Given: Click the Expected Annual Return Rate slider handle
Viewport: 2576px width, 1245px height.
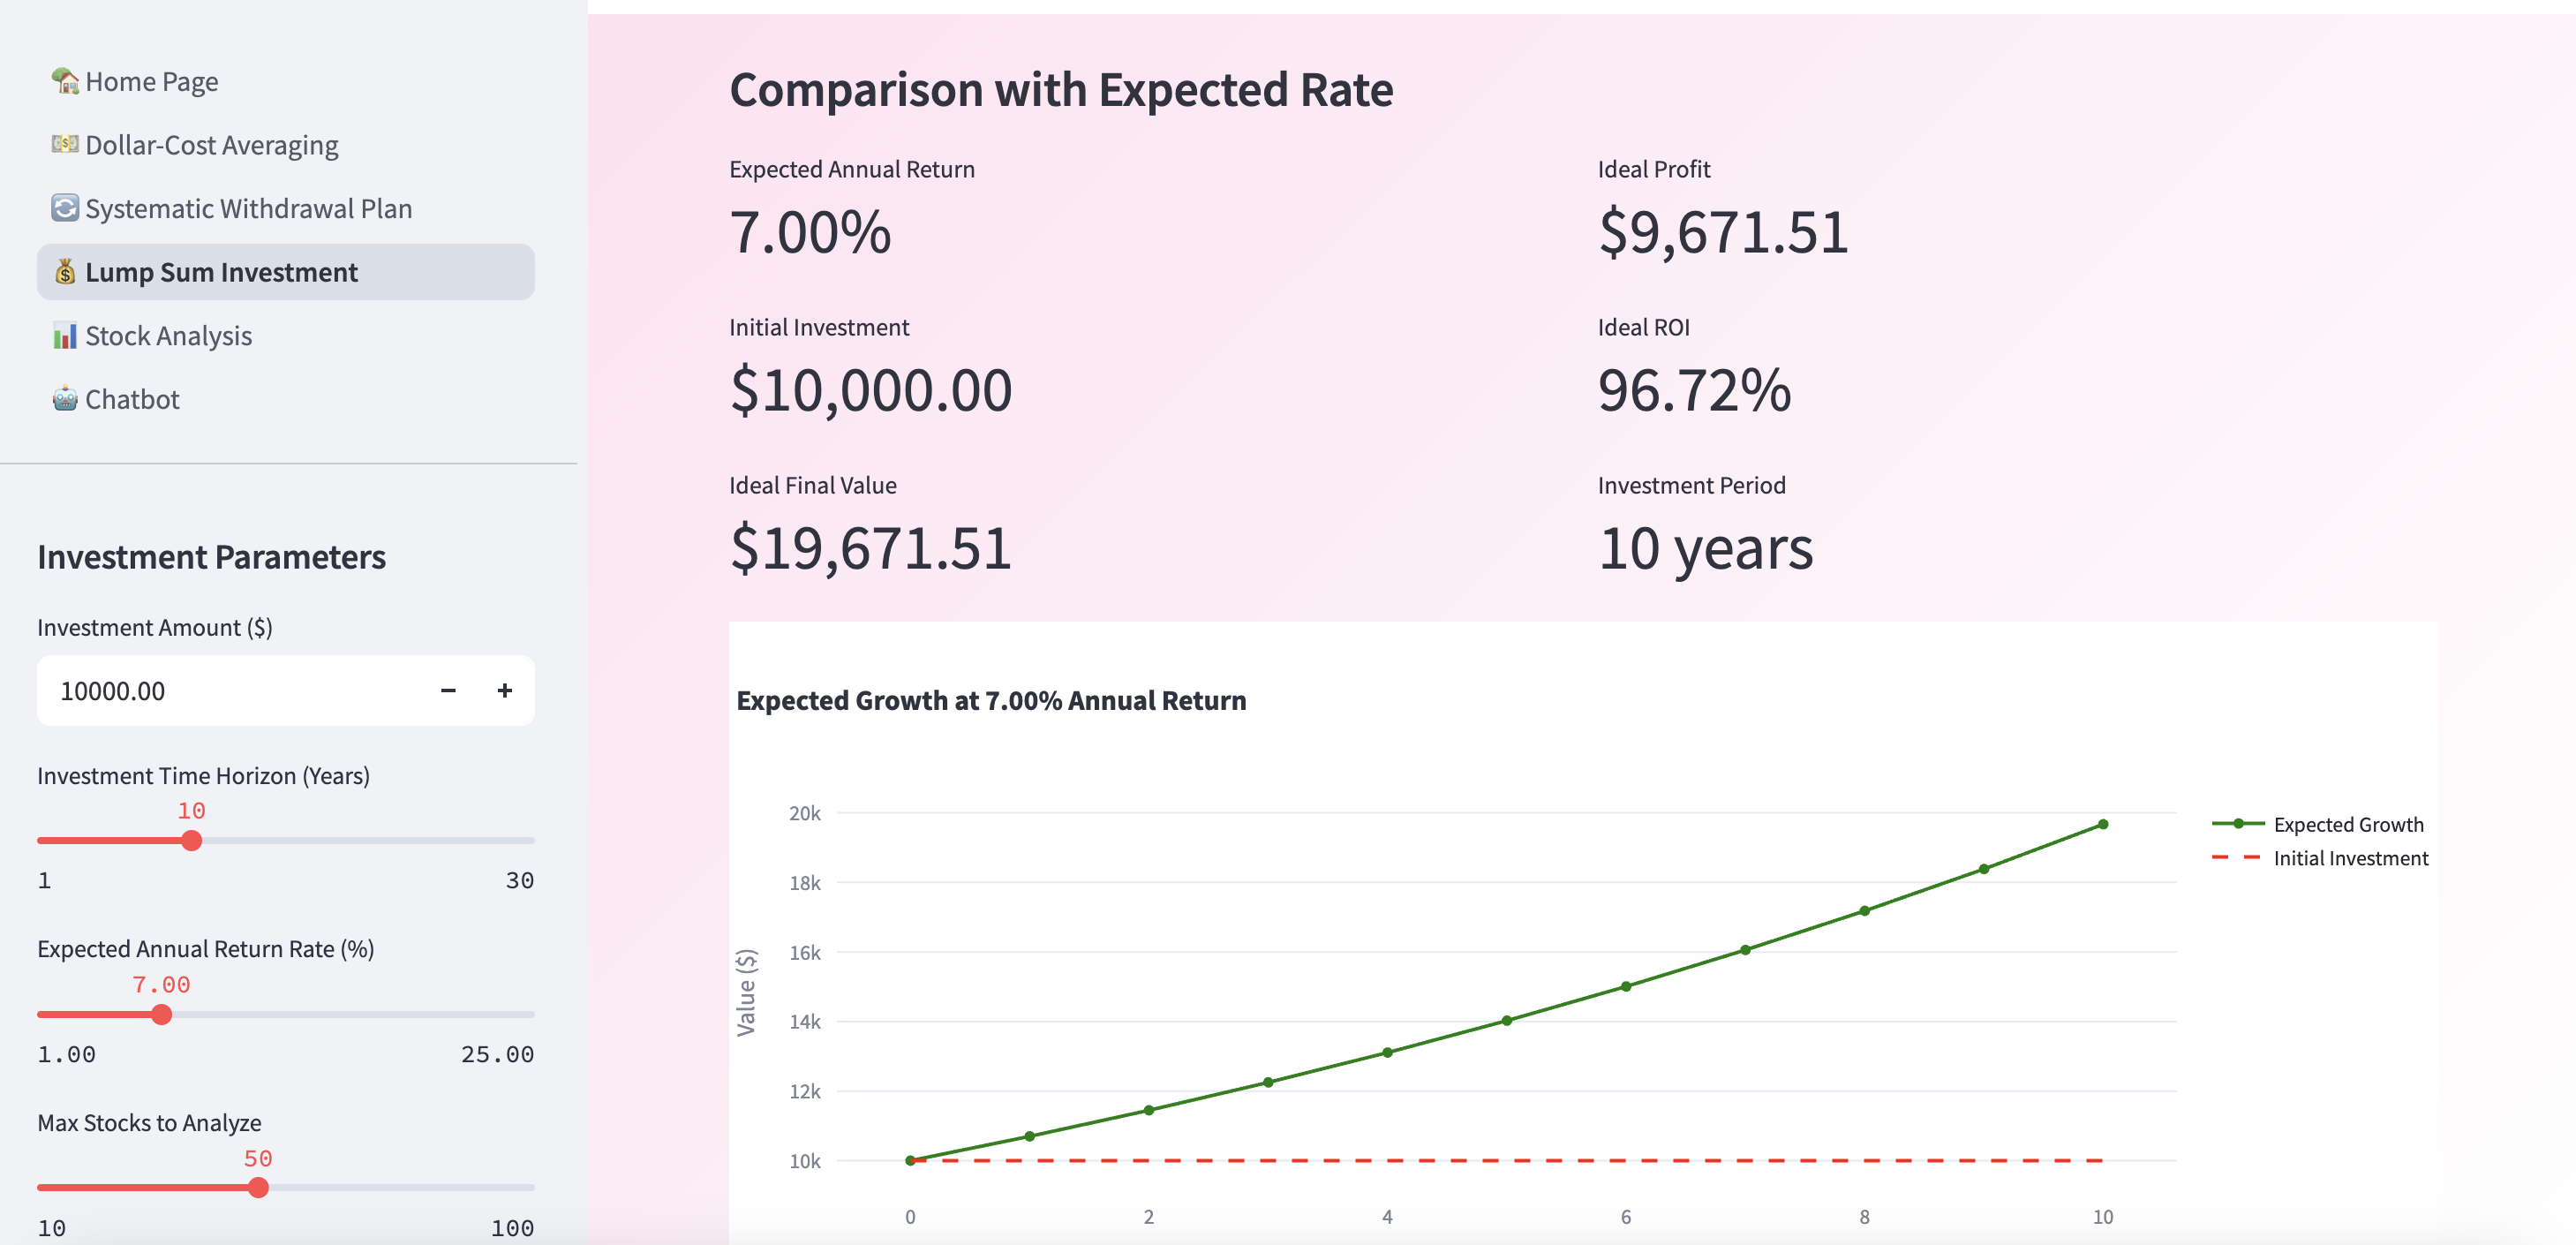Looking at the screenshot, I should pos(162,1015).
